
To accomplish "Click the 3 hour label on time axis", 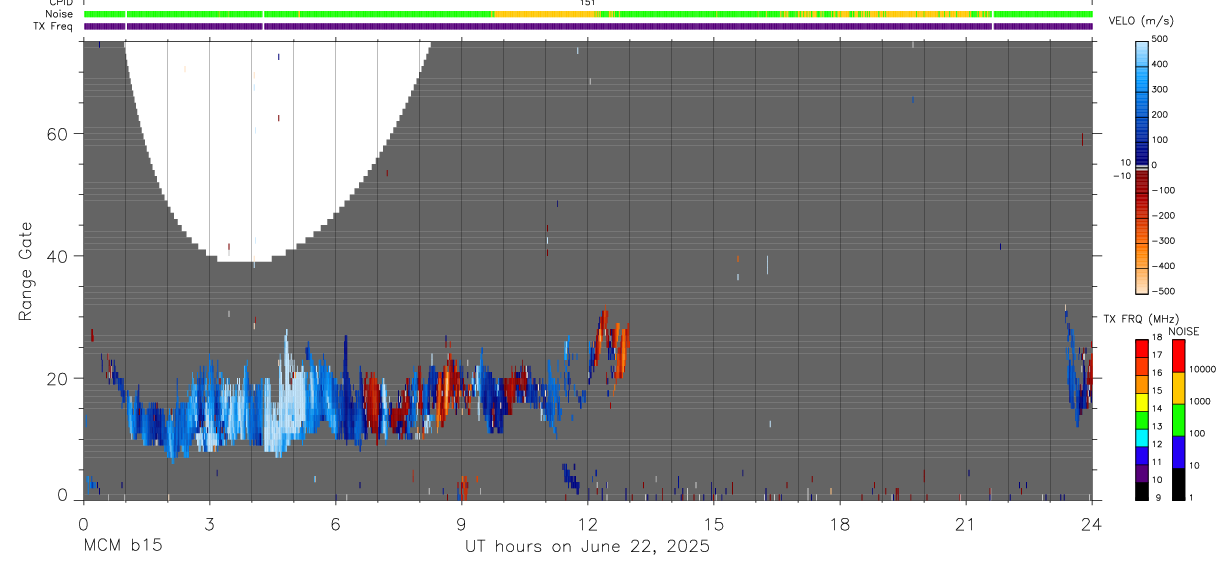I will tap(209, 524).
